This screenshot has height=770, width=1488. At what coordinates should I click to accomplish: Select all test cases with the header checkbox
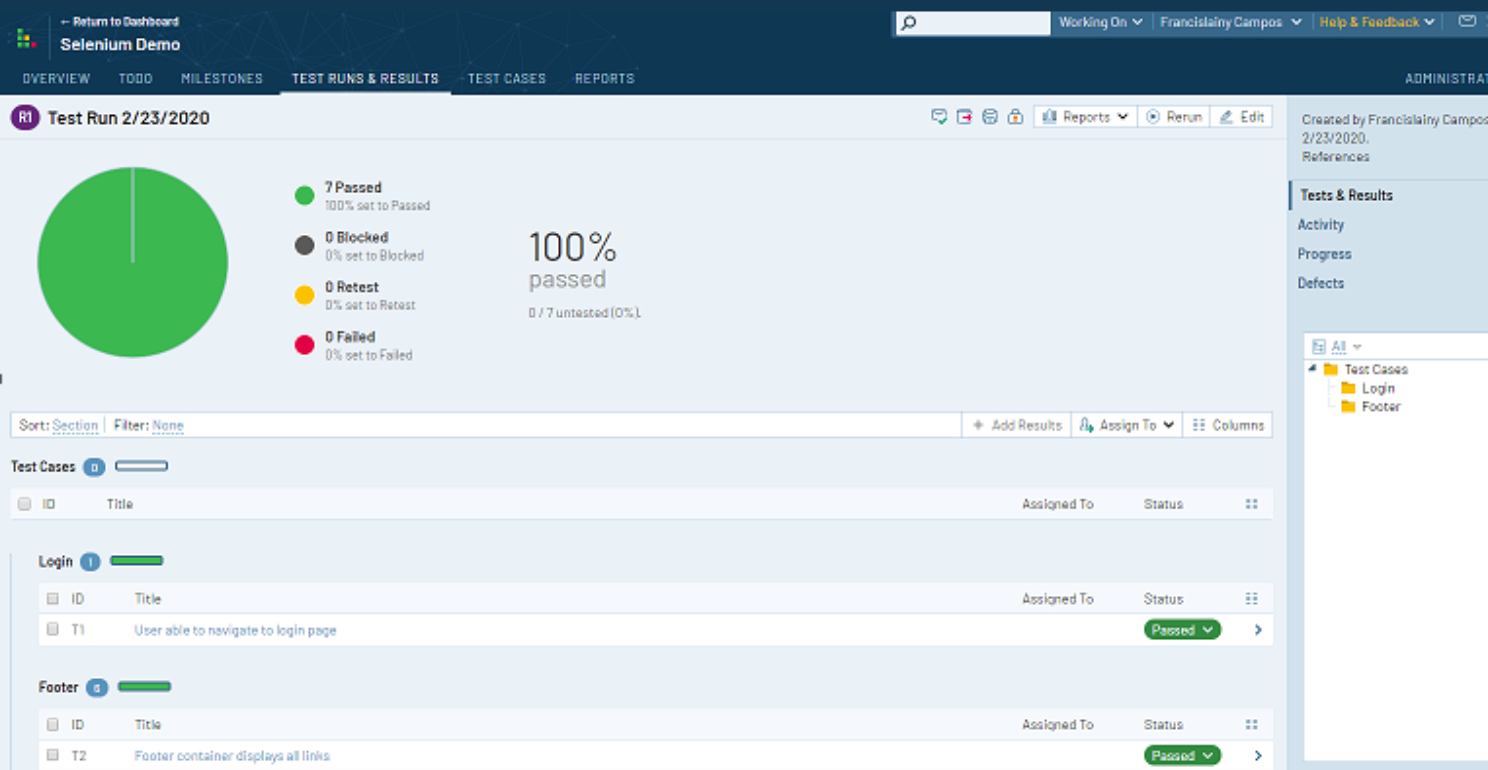pos(24,504)
